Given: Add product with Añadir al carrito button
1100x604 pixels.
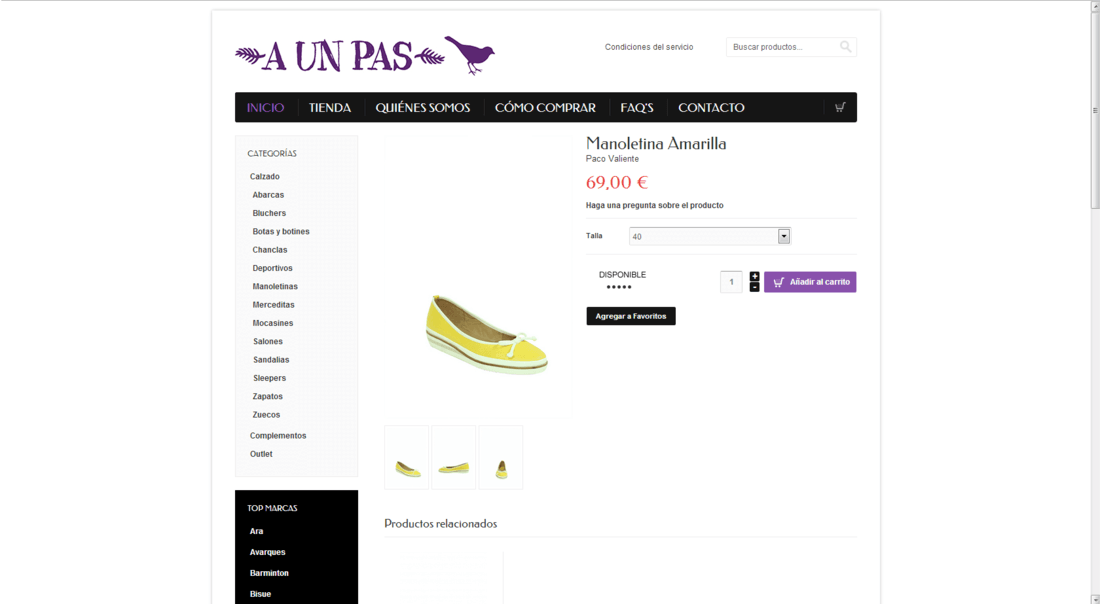Looking at the screenshot, I should coord(810,282).
